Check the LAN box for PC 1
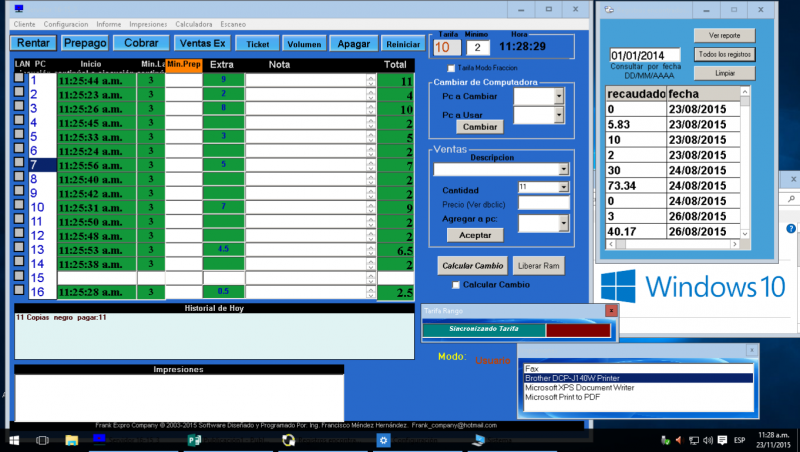 [x=19, y=78]
